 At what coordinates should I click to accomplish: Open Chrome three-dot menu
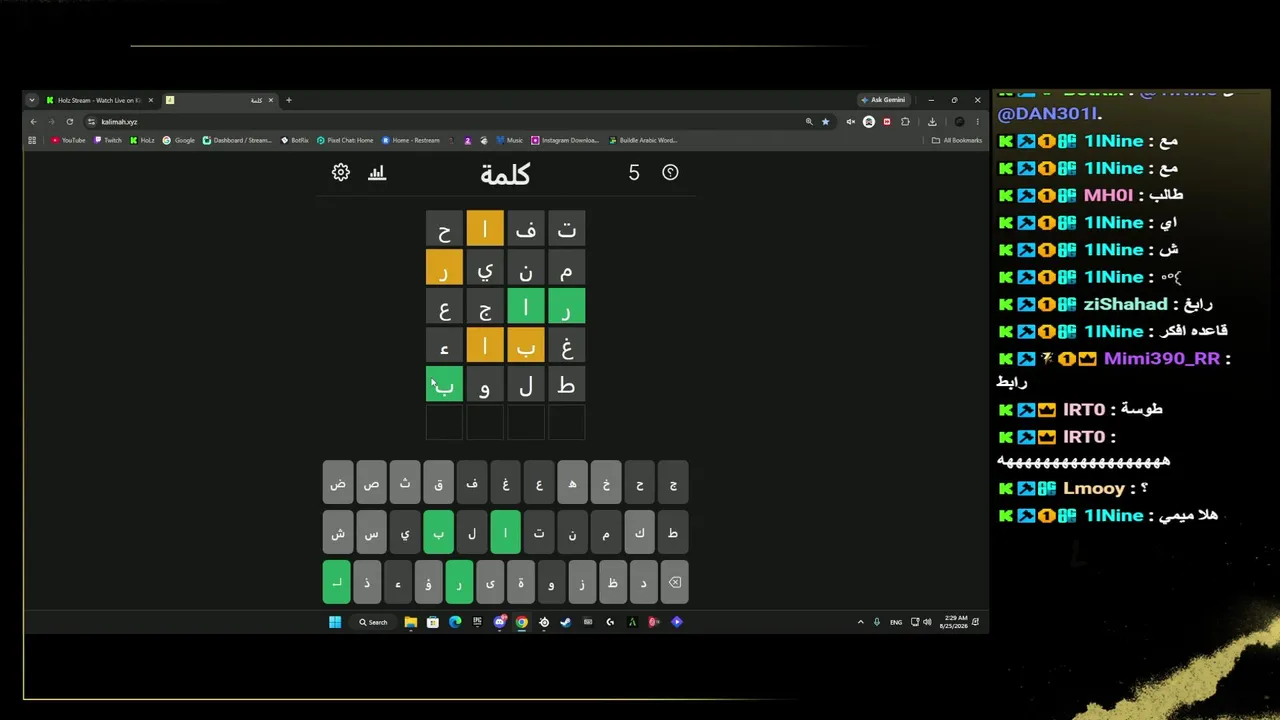978,121
